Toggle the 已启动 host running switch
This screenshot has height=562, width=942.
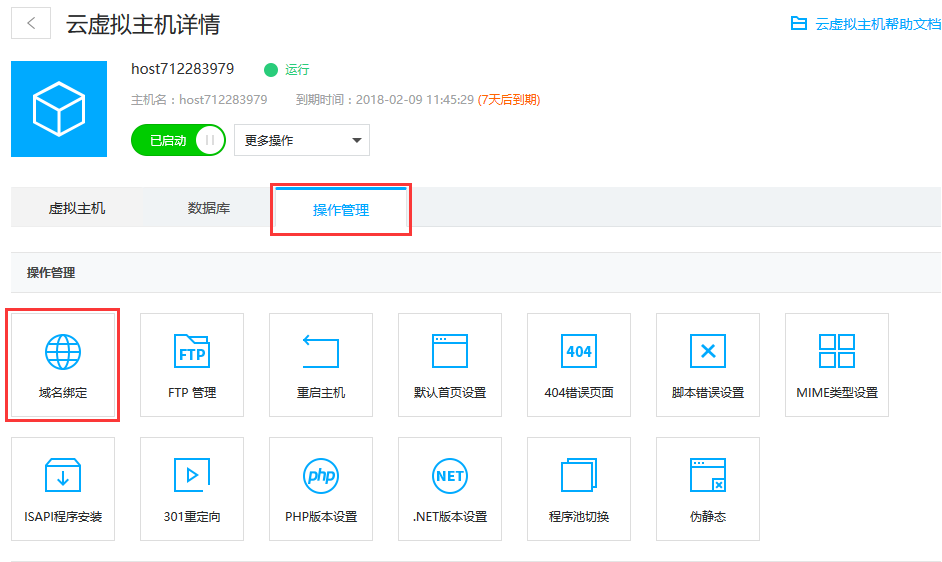(x=179, y=141)
